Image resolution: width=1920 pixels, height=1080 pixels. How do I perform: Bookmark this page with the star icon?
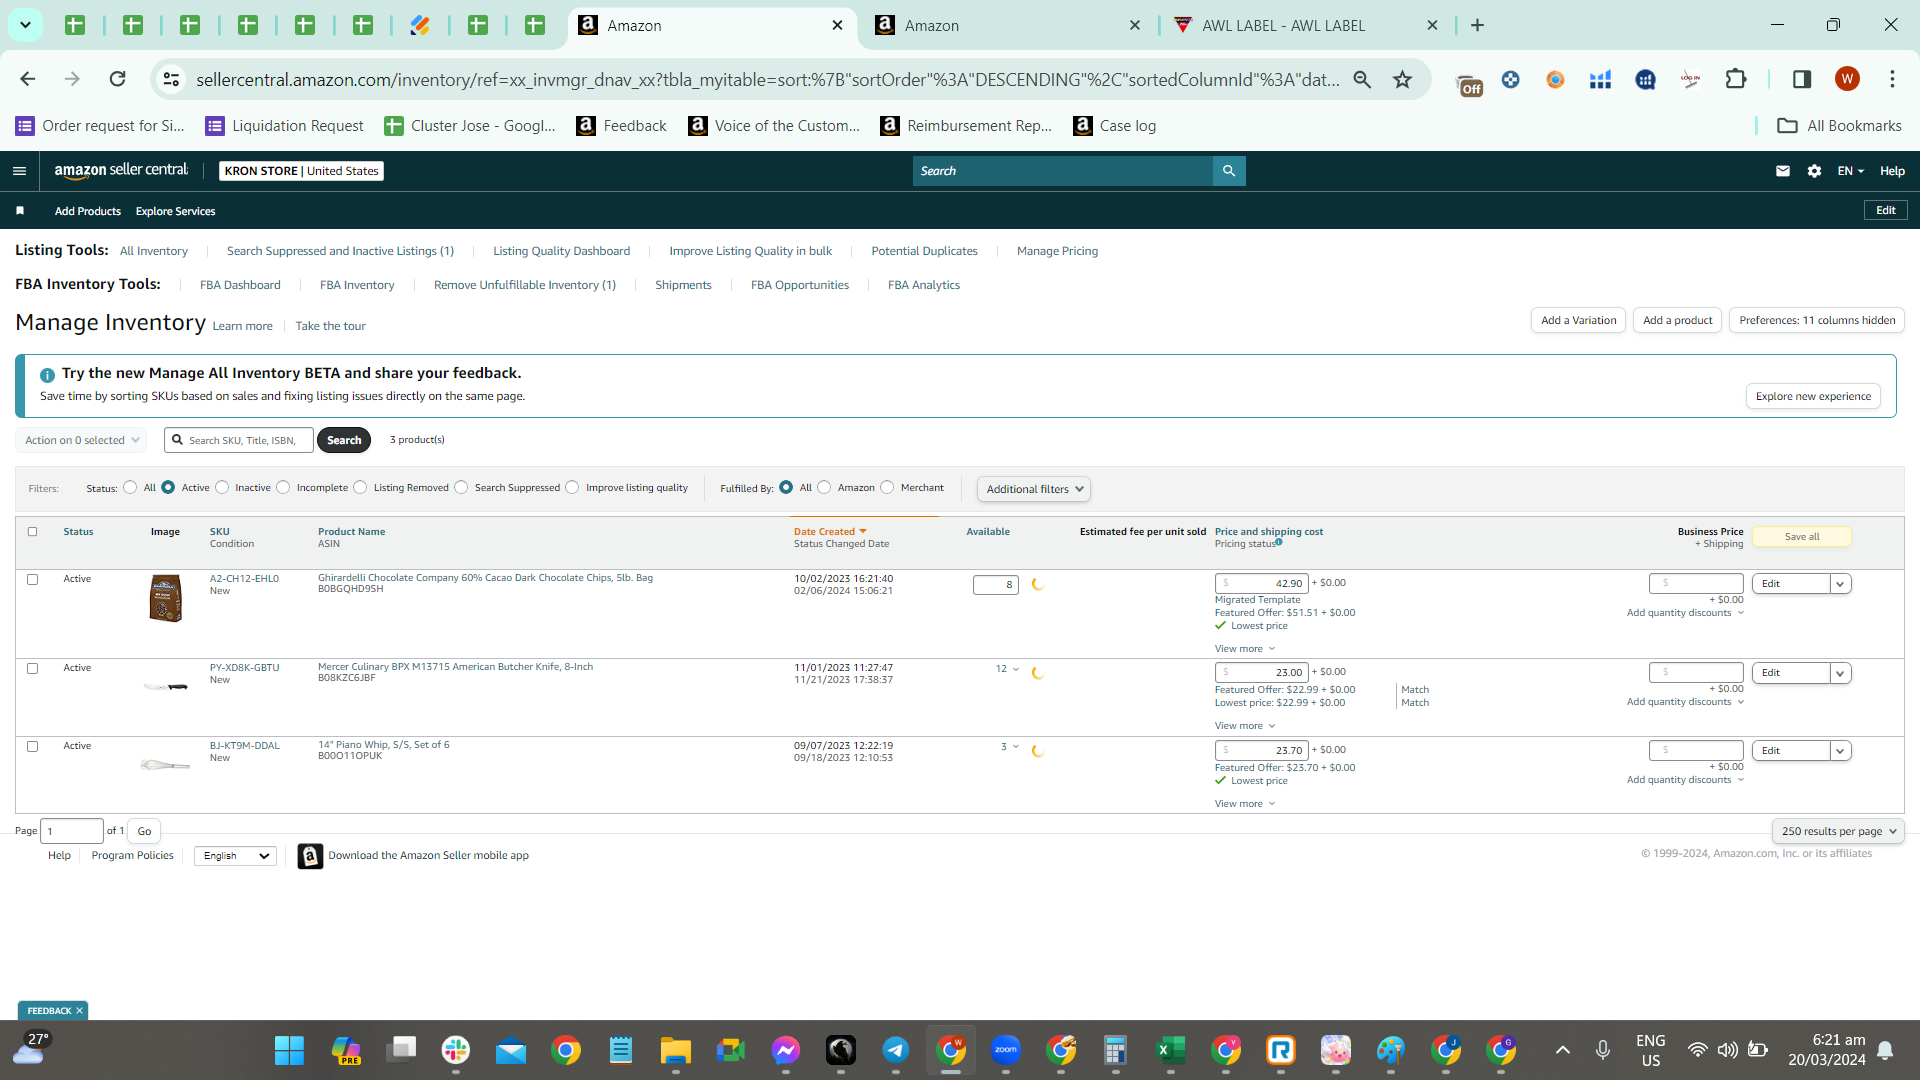pyautogui.click(x=1403, y=79)
